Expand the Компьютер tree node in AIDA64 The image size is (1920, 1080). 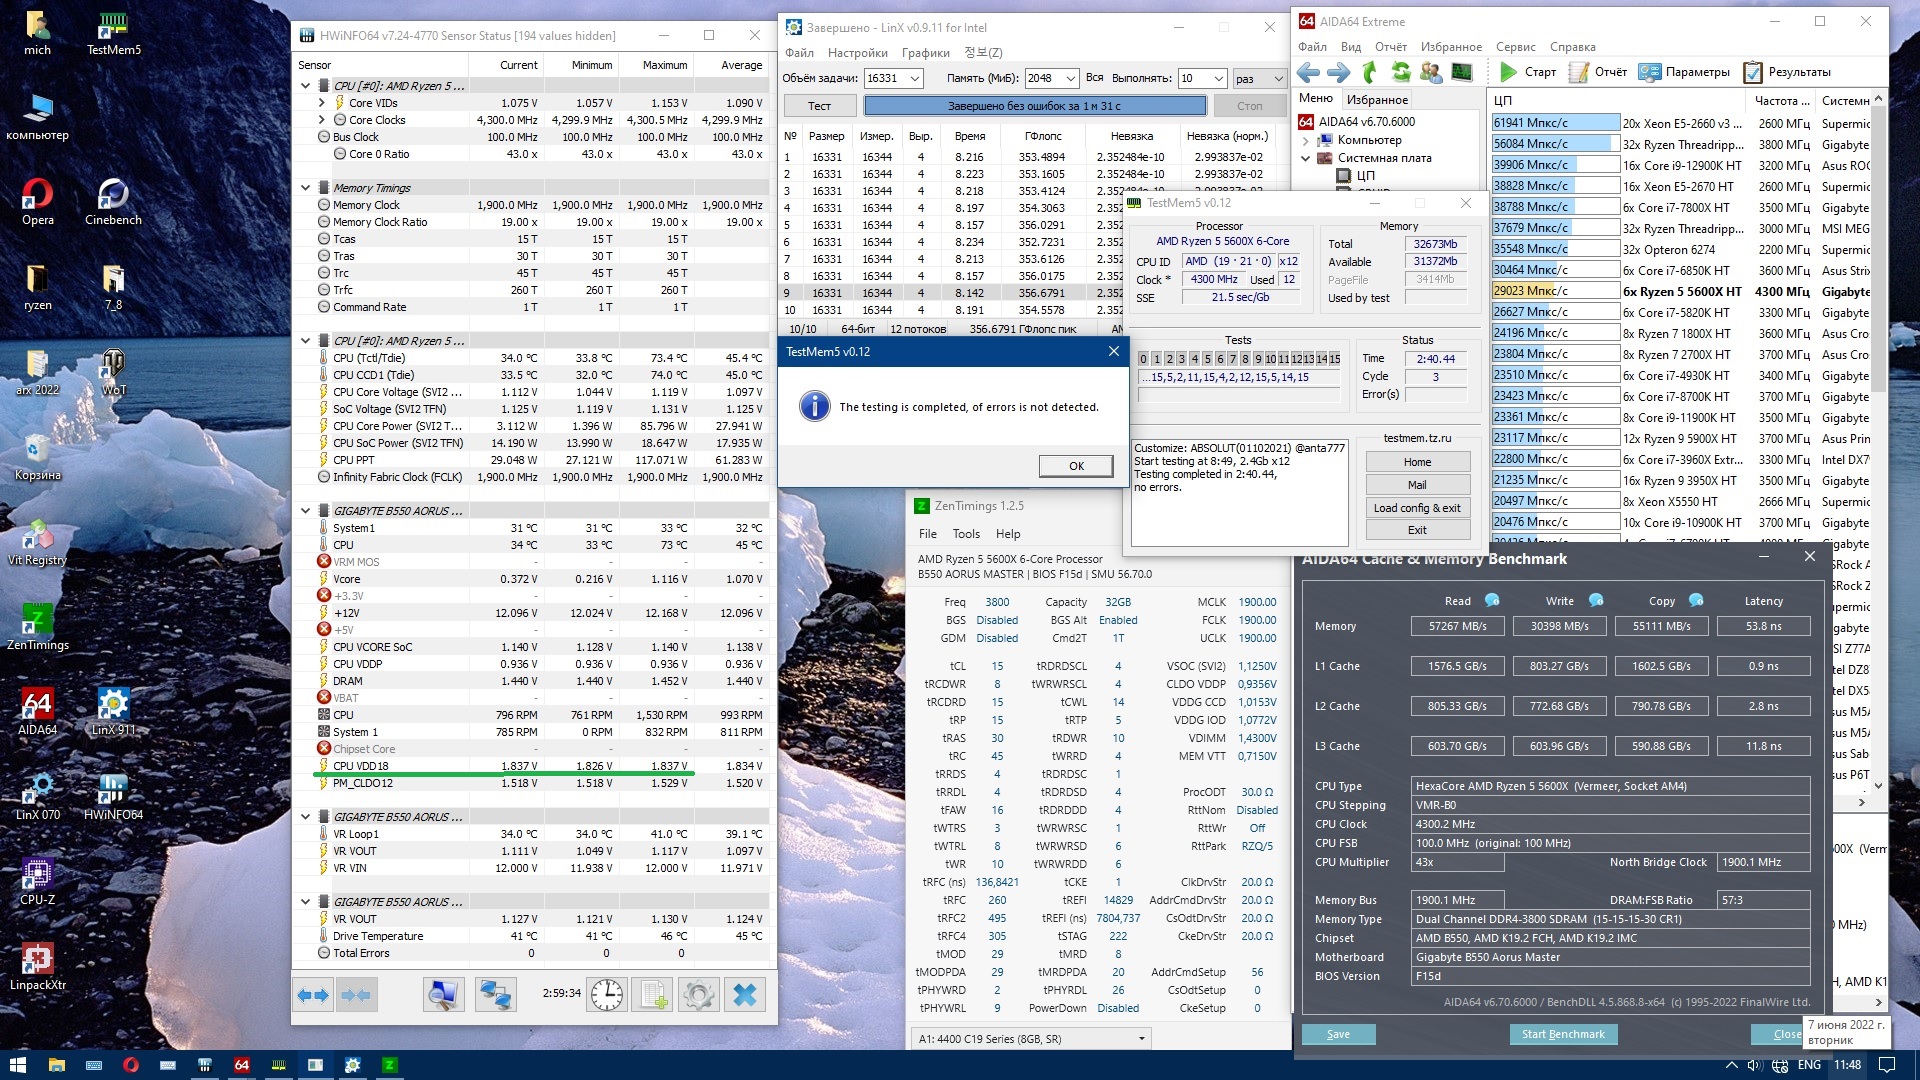tap(1305, 140)
